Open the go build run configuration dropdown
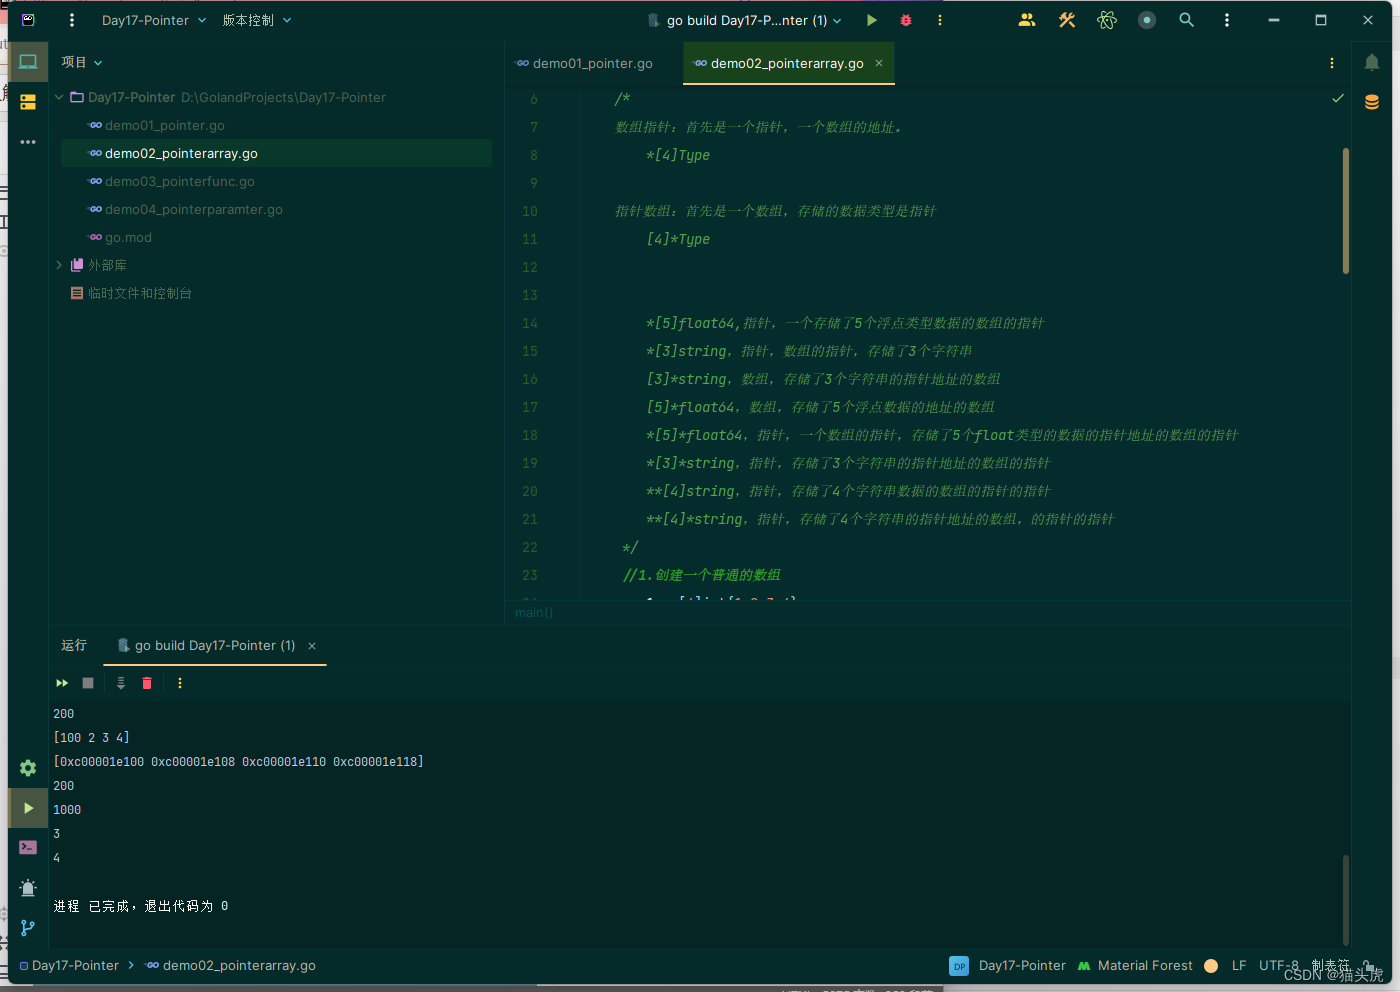This screenshot has height=992, width=1400. [x=745, y=20]
